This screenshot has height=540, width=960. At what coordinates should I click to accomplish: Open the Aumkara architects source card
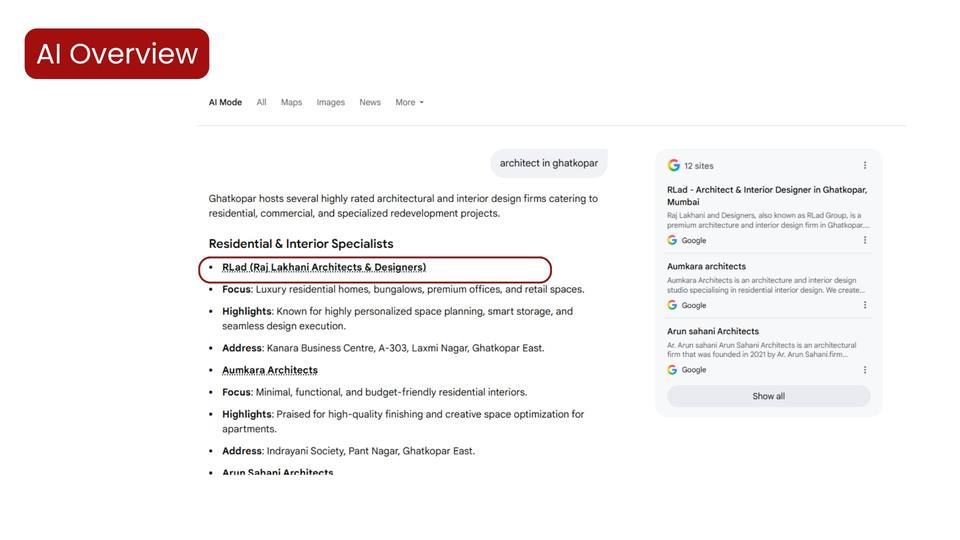(x=706, y=266)
